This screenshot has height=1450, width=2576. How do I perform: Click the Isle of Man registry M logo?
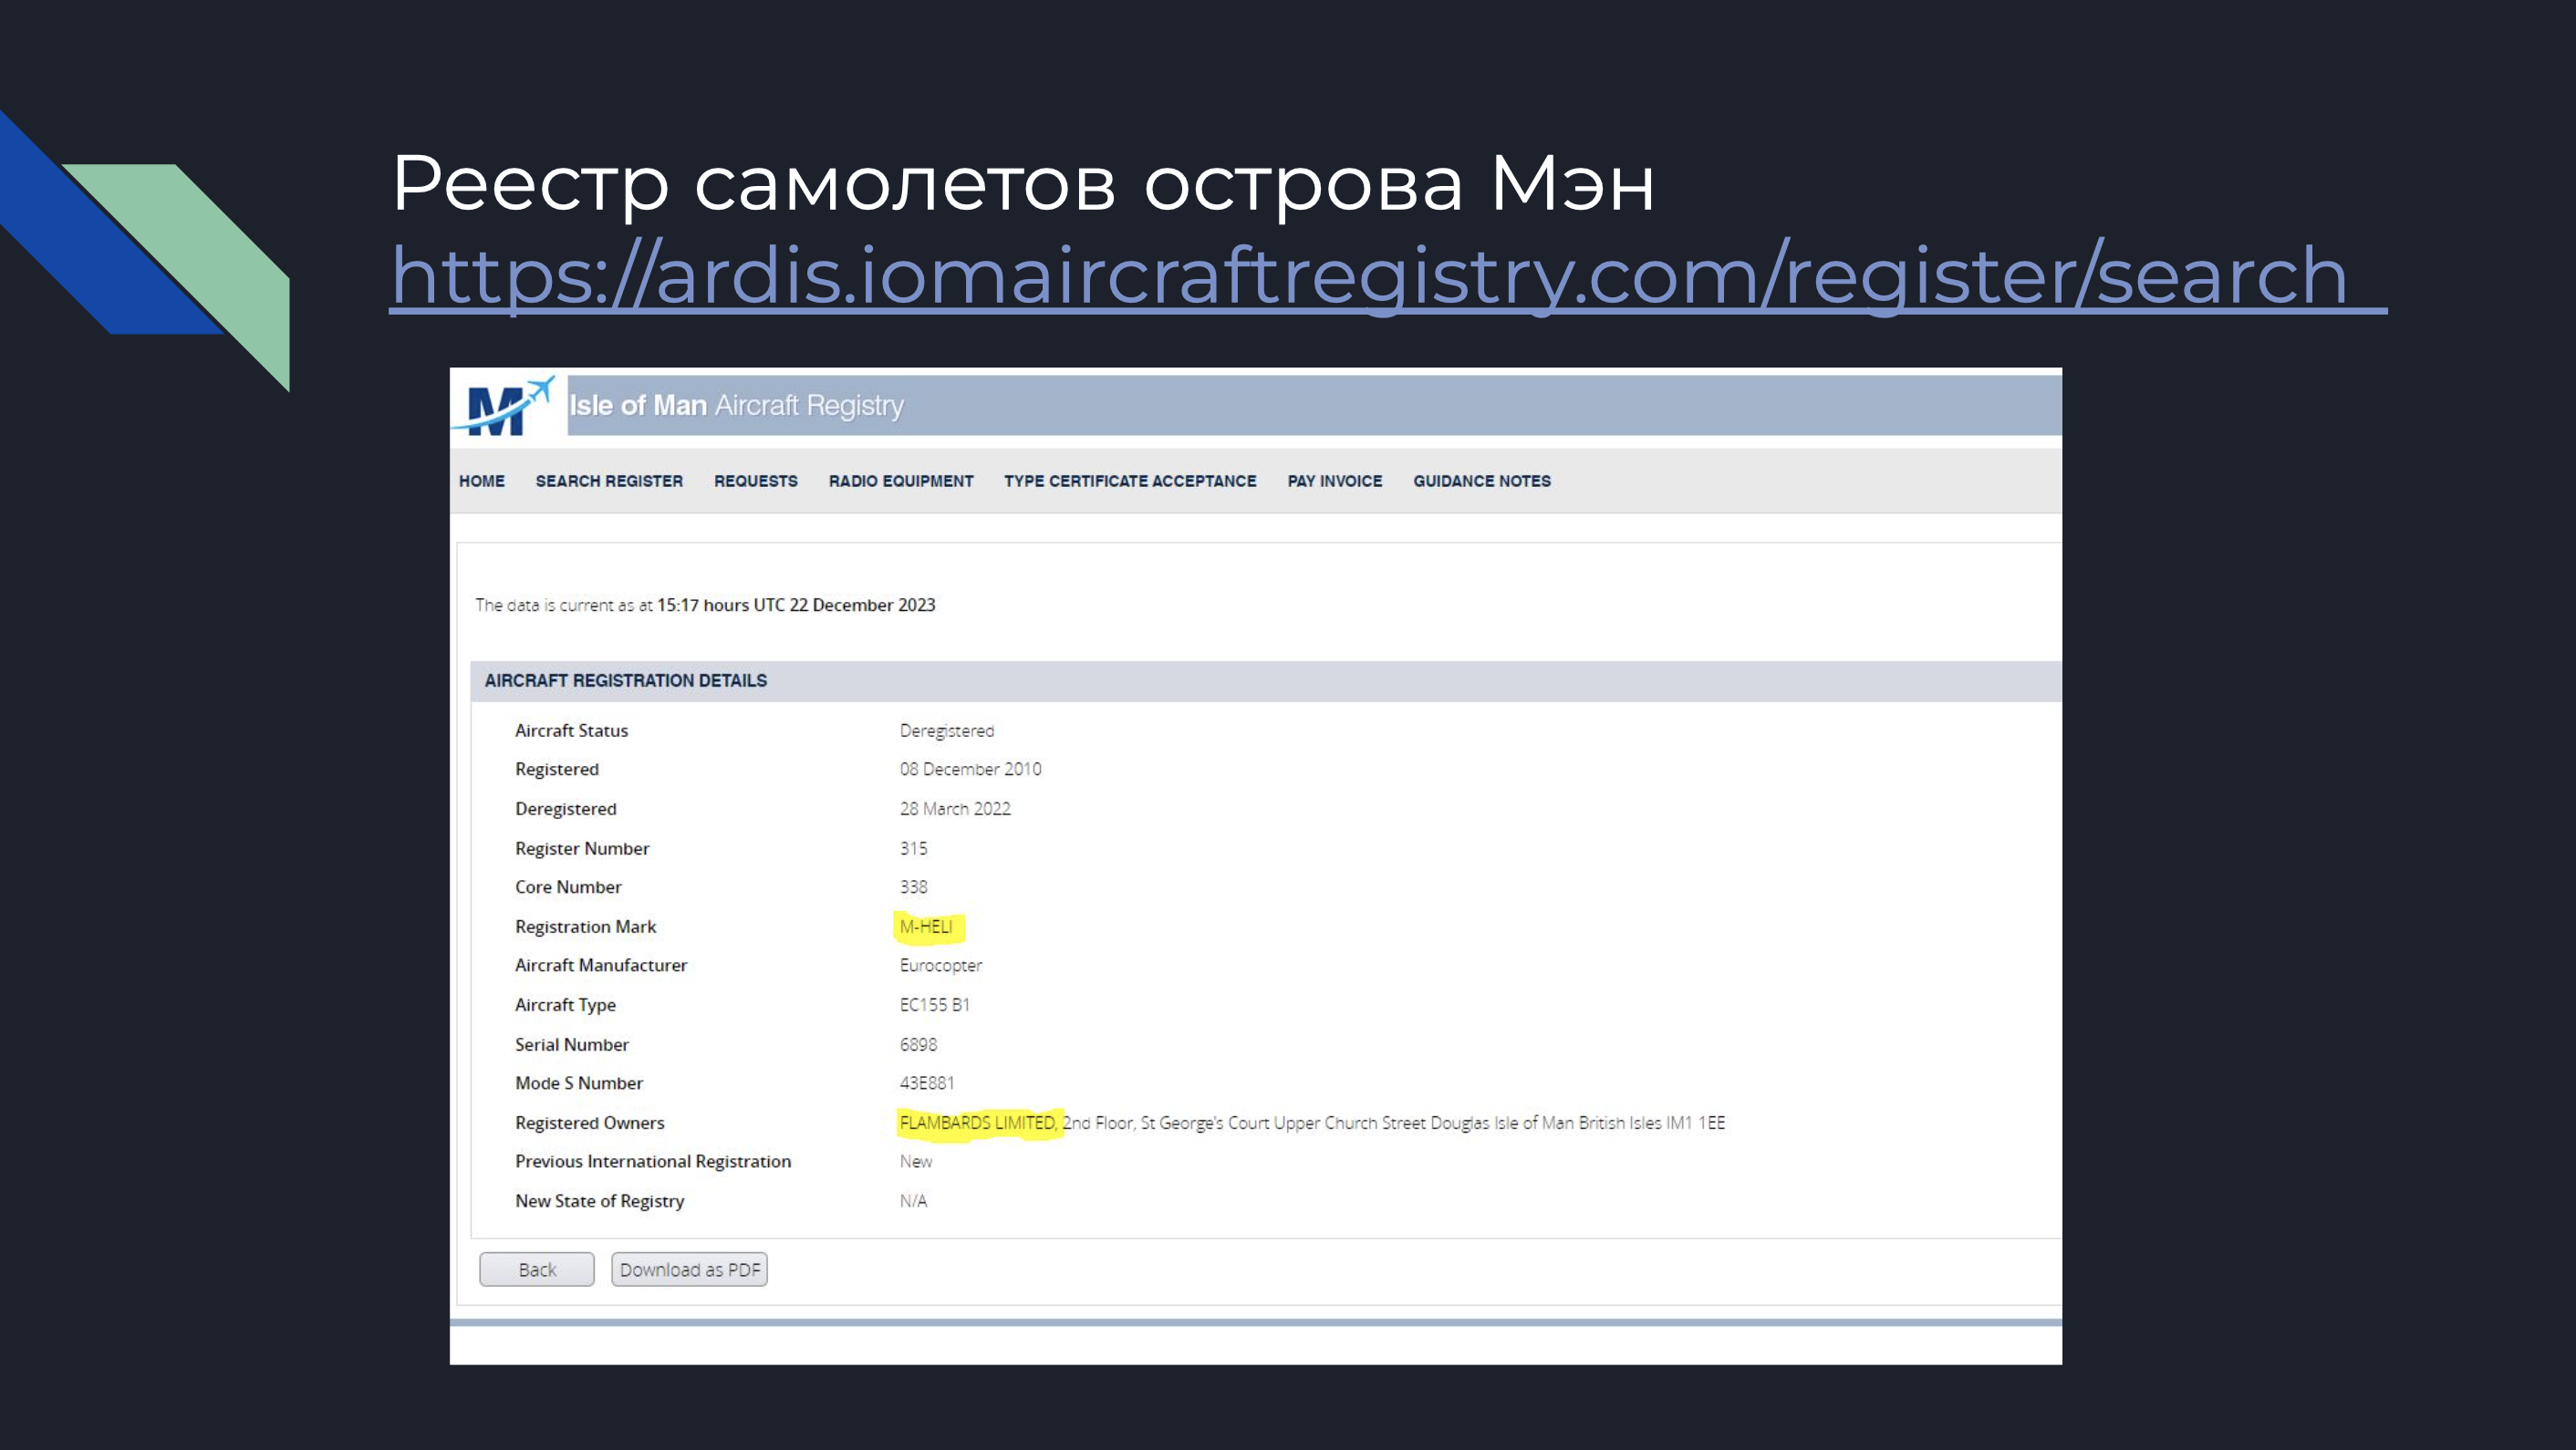503,407
